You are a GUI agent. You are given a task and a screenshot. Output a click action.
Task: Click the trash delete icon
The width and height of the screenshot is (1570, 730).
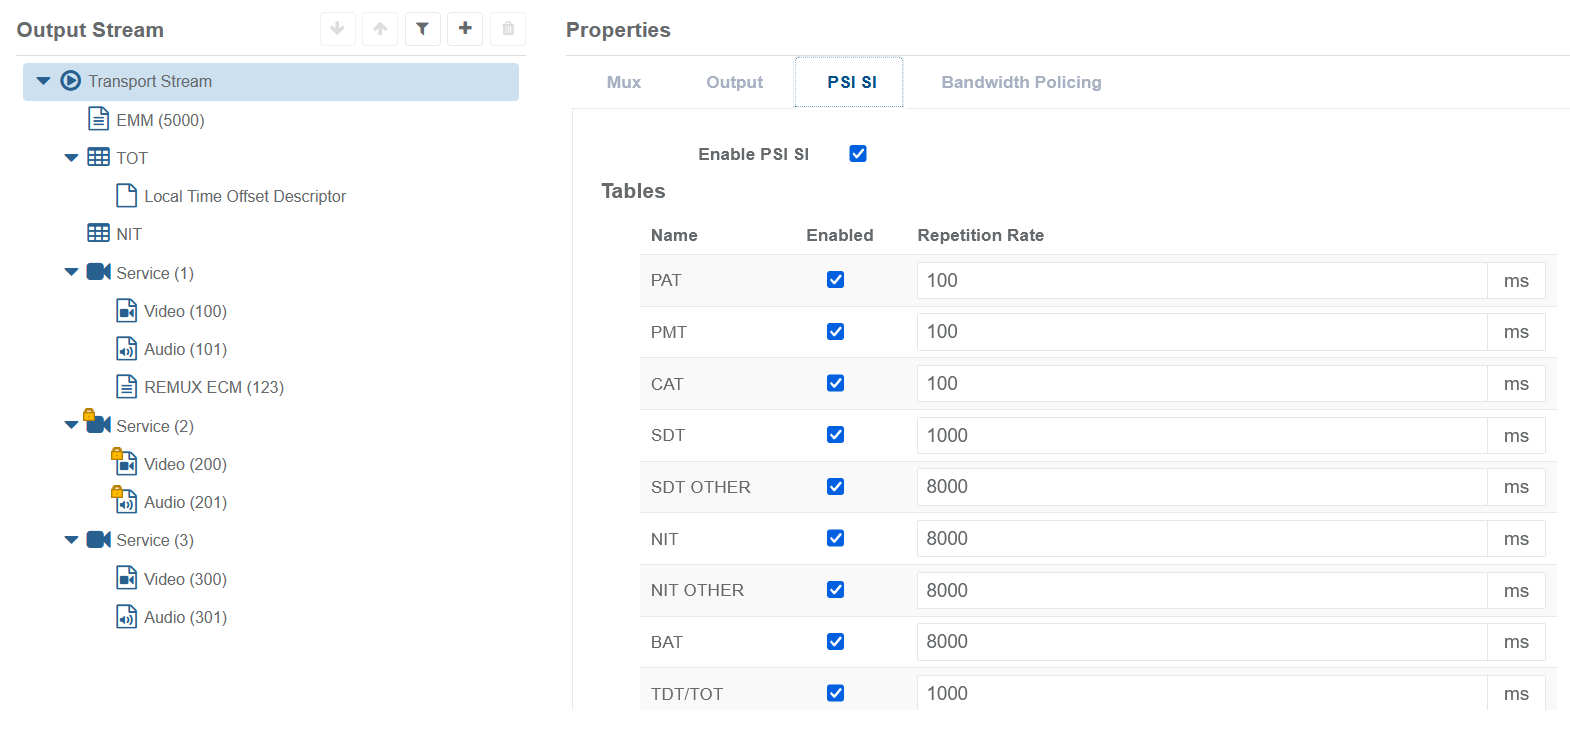pos(508,29)
